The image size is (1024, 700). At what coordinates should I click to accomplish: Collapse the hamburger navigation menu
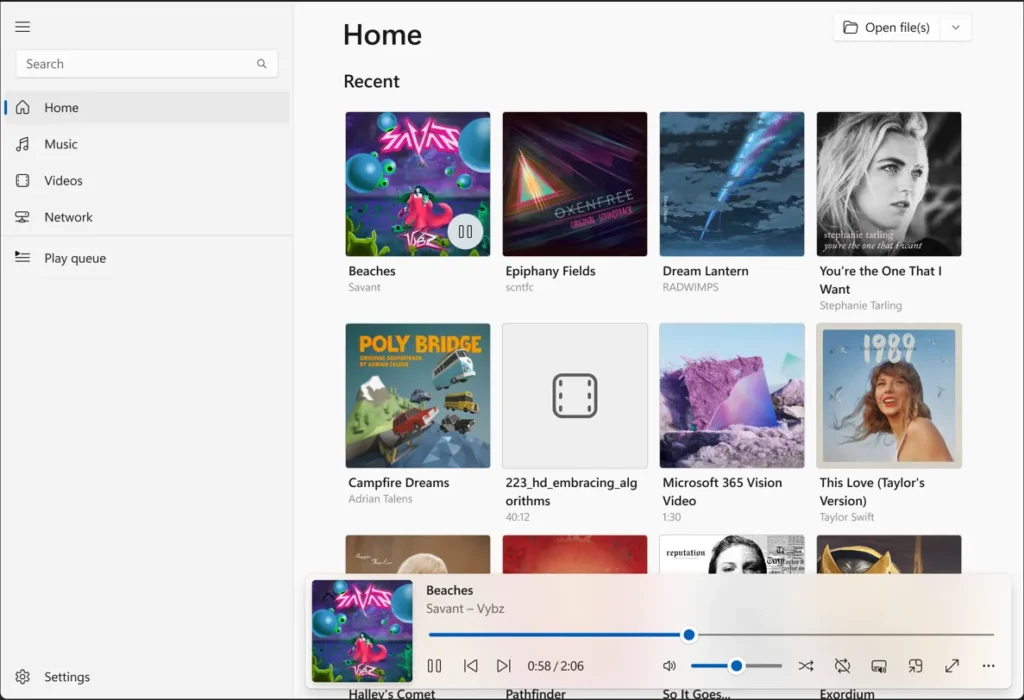(23, 27)
